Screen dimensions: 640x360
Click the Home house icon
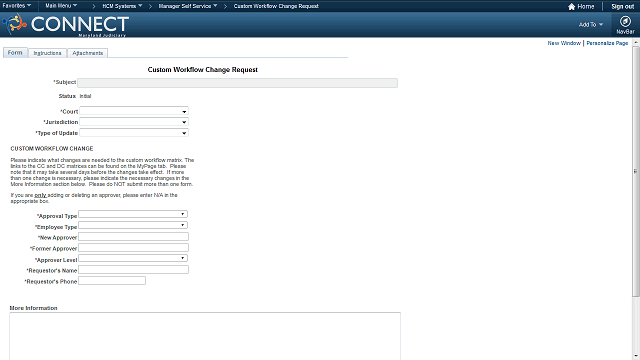click(571, 7)
